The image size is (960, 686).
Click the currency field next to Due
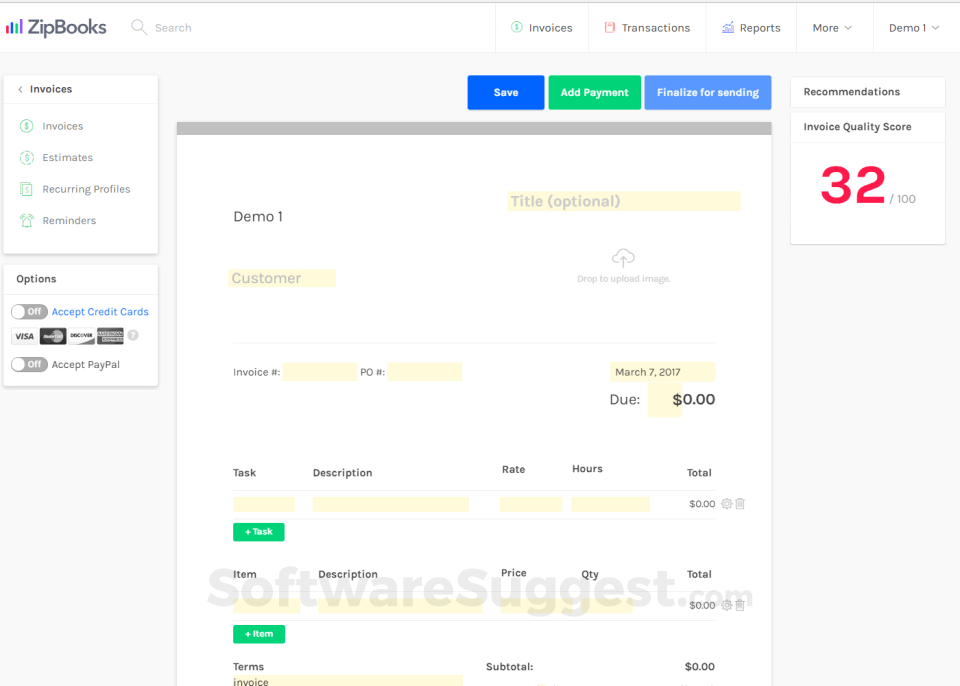pos(664,400)
